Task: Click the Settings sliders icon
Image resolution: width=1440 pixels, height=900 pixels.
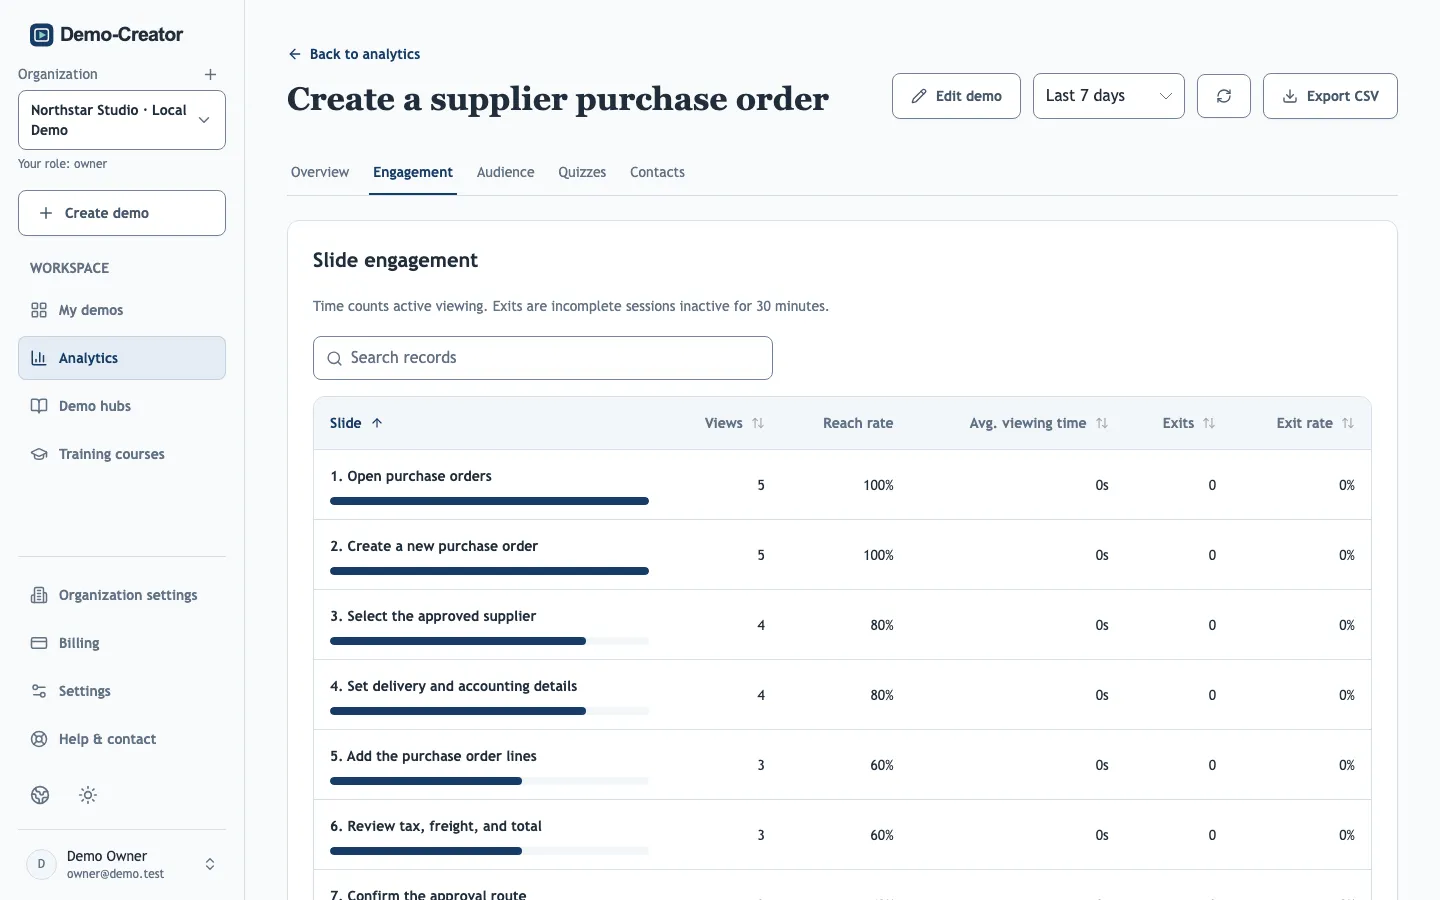Action: (39, 691)
